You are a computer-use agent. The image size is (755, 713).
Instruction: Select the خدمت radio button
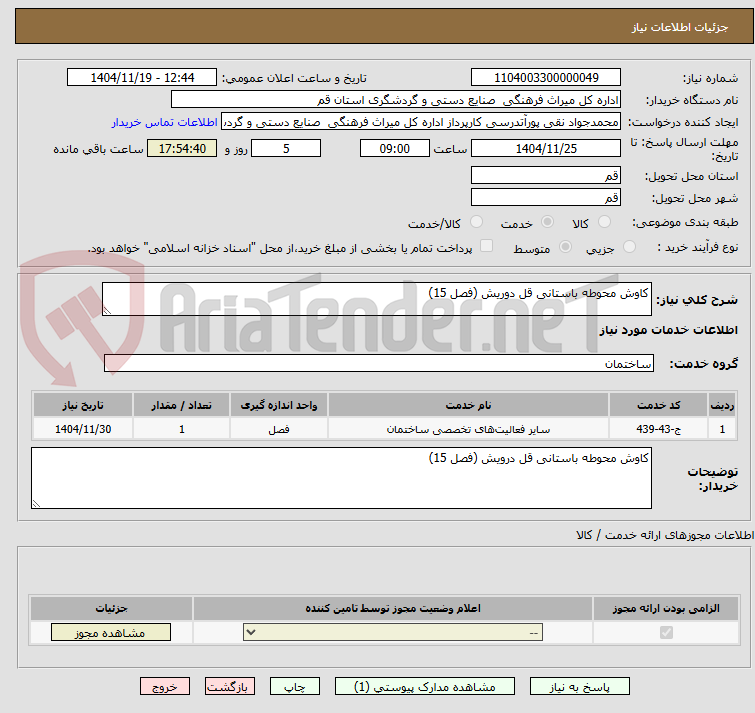[x=547, y=222]
